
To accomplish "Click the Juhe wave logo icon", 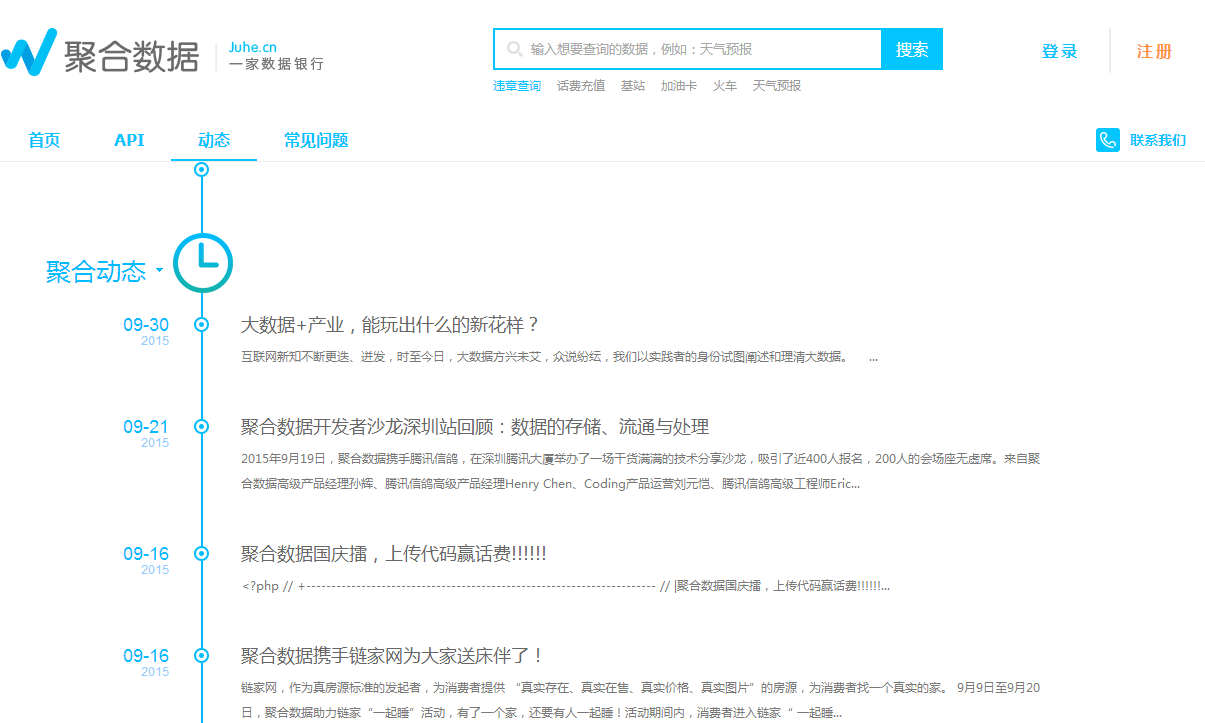I will click(x=29, y=51).
